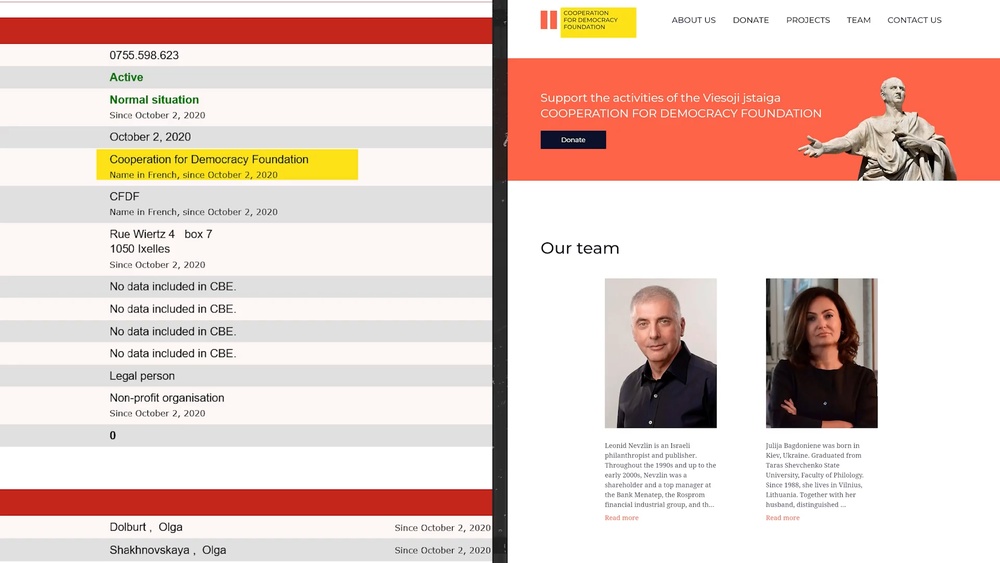Image resolution: width=1000 pixels, height=563 pixels.
Task: Select TEAM in the top navigation
Action: tap(858, 20)
